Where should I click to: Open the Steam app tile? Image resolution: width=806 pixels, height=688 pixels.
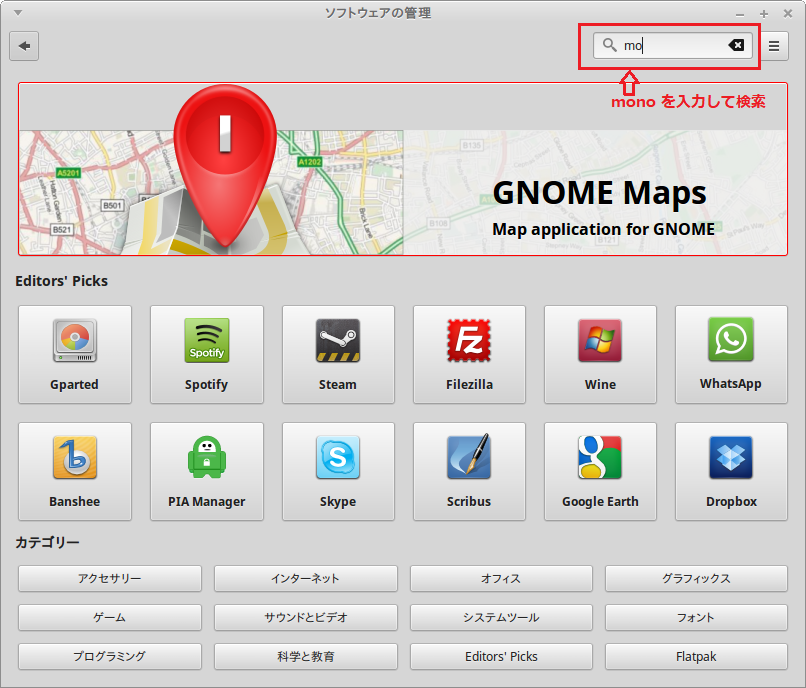[x=338, y=354]
